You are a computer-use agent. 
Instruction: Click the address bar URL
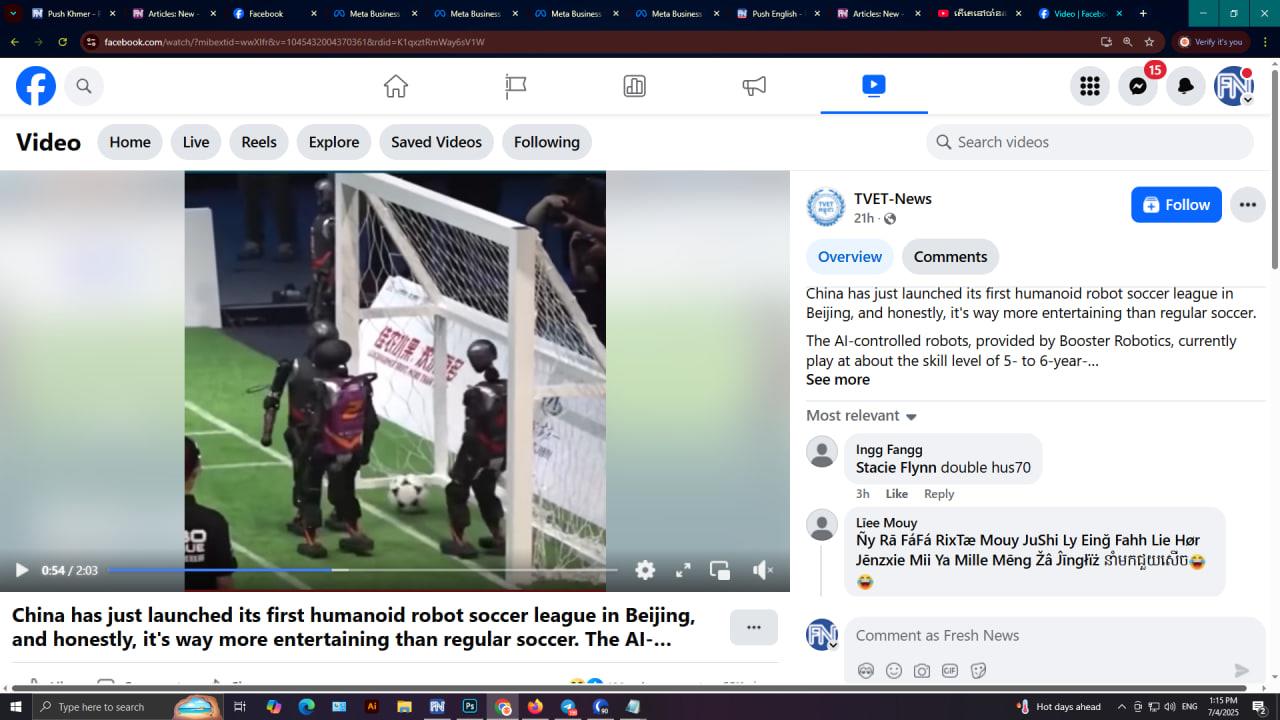(294, 42)
